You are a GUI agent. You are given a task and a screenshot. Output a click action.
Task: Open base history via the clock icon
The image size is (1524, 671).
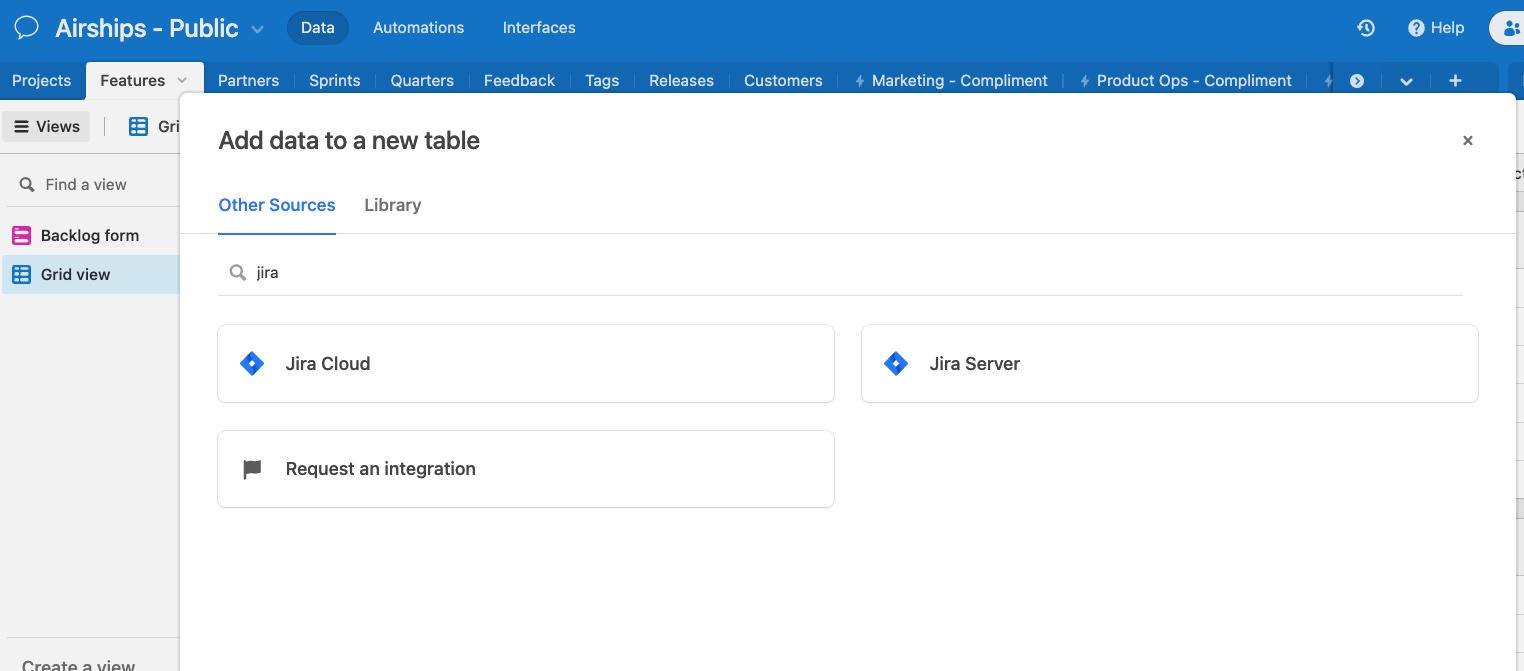coord(1366,28)
